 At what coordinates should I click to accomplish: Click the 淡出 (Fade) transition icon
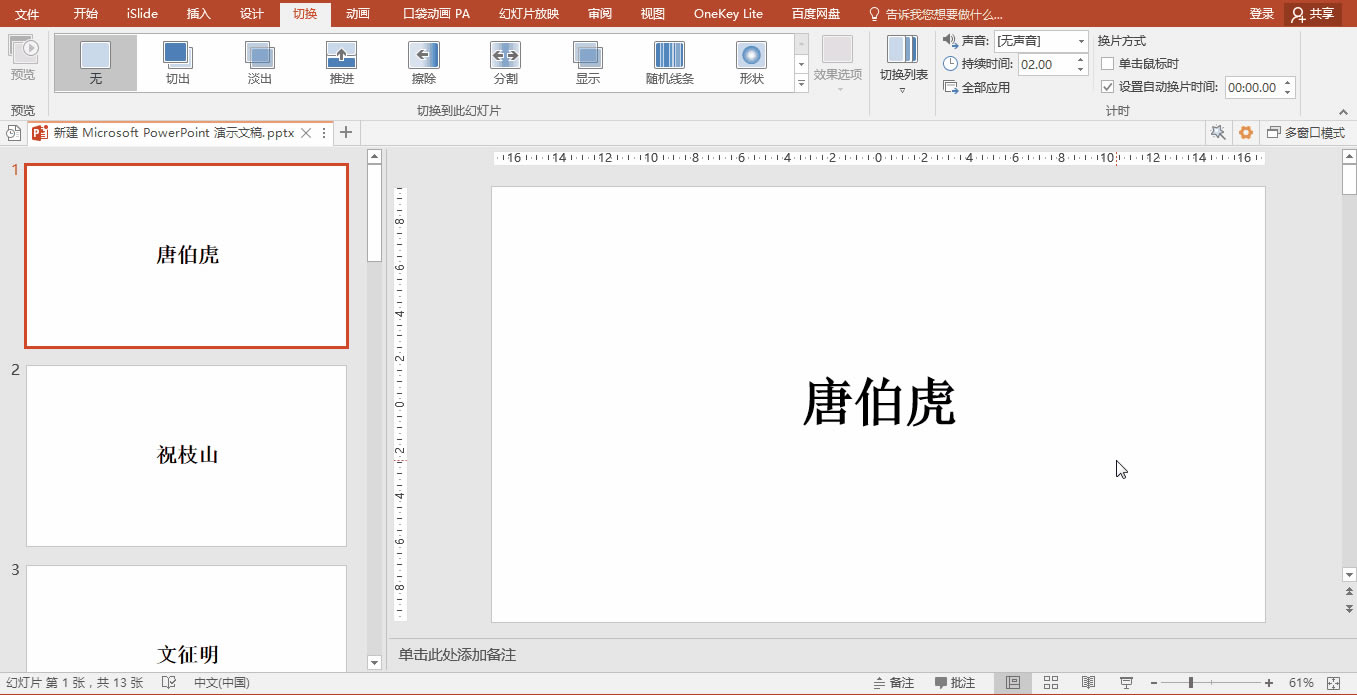(x=259, y=62)
